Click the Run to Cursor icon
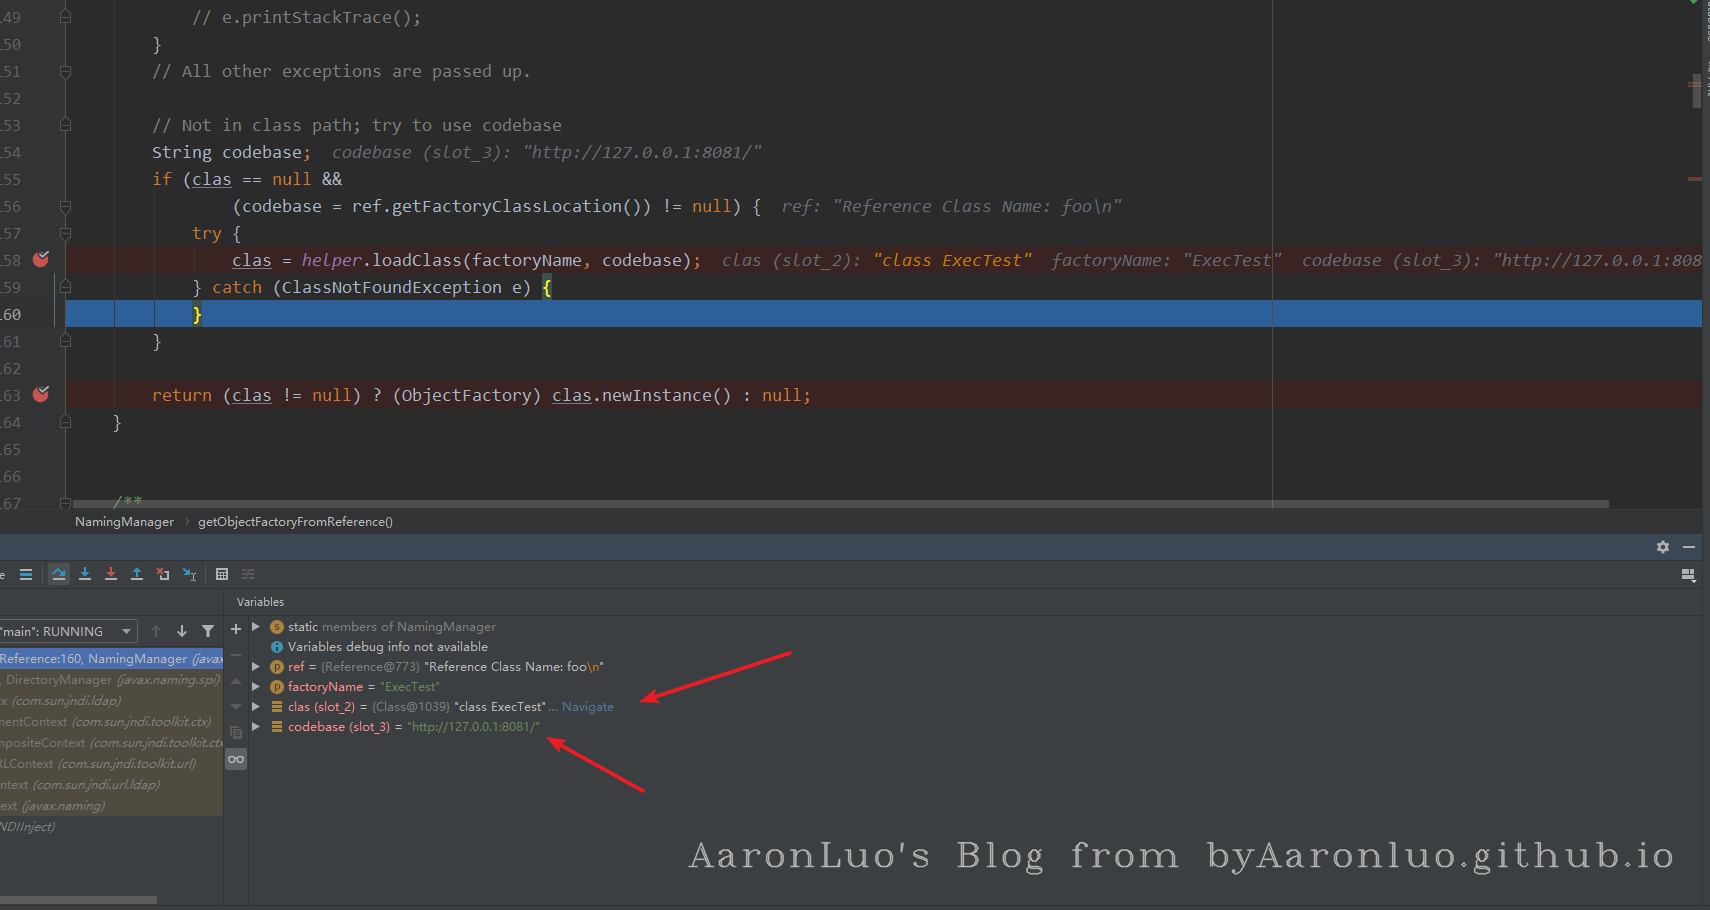 [x=189, y=574]
